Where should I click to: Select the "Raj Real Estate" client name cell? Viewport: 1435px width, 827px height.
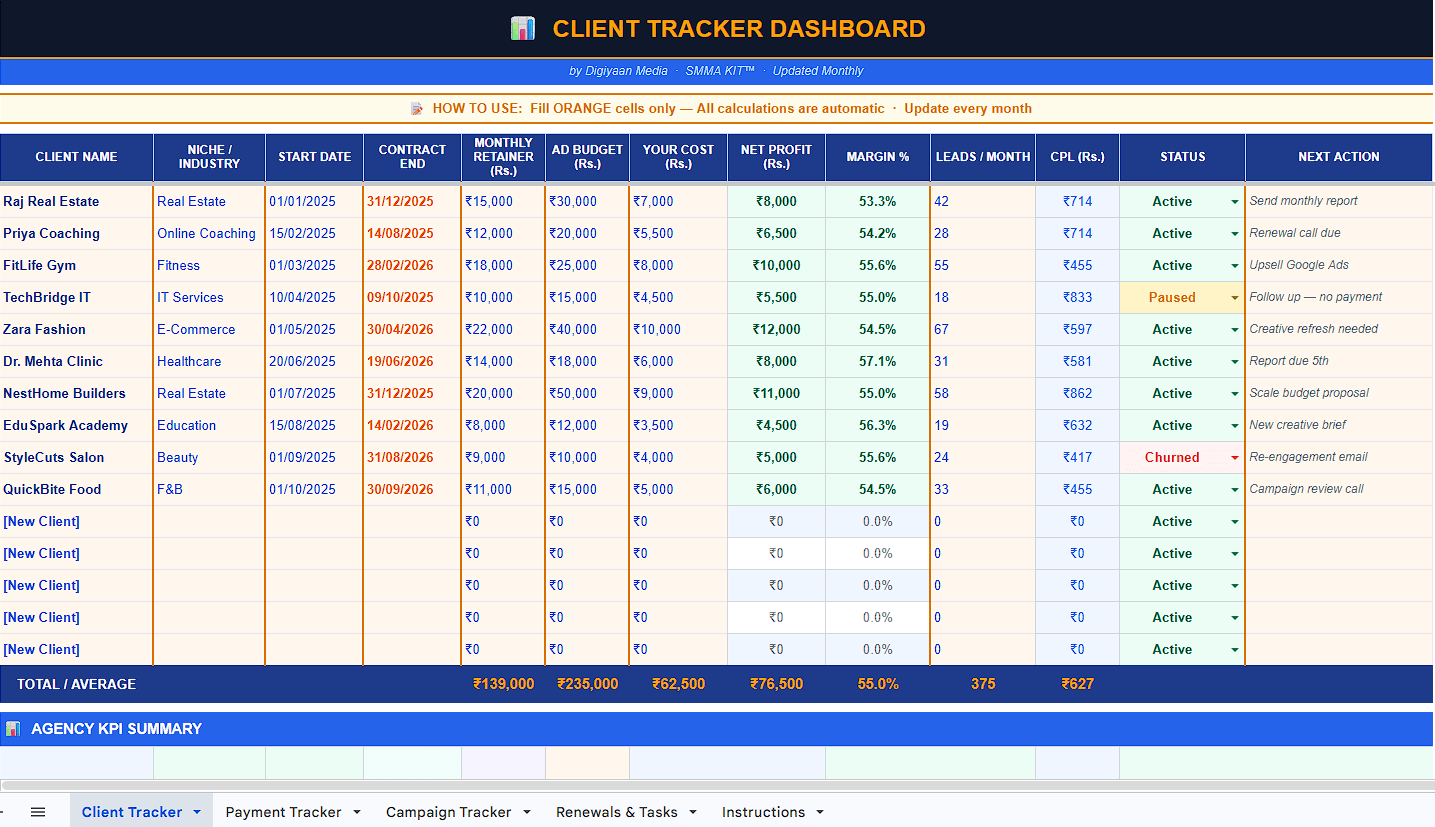76,201
